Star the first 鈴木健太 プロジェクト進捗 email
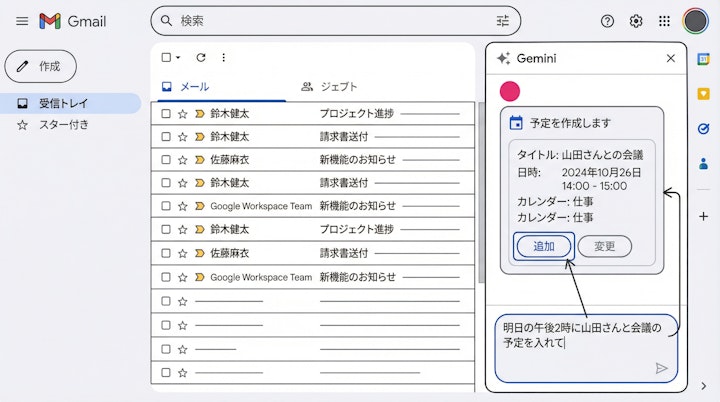720x402 pixels. [x=182, y=114]
